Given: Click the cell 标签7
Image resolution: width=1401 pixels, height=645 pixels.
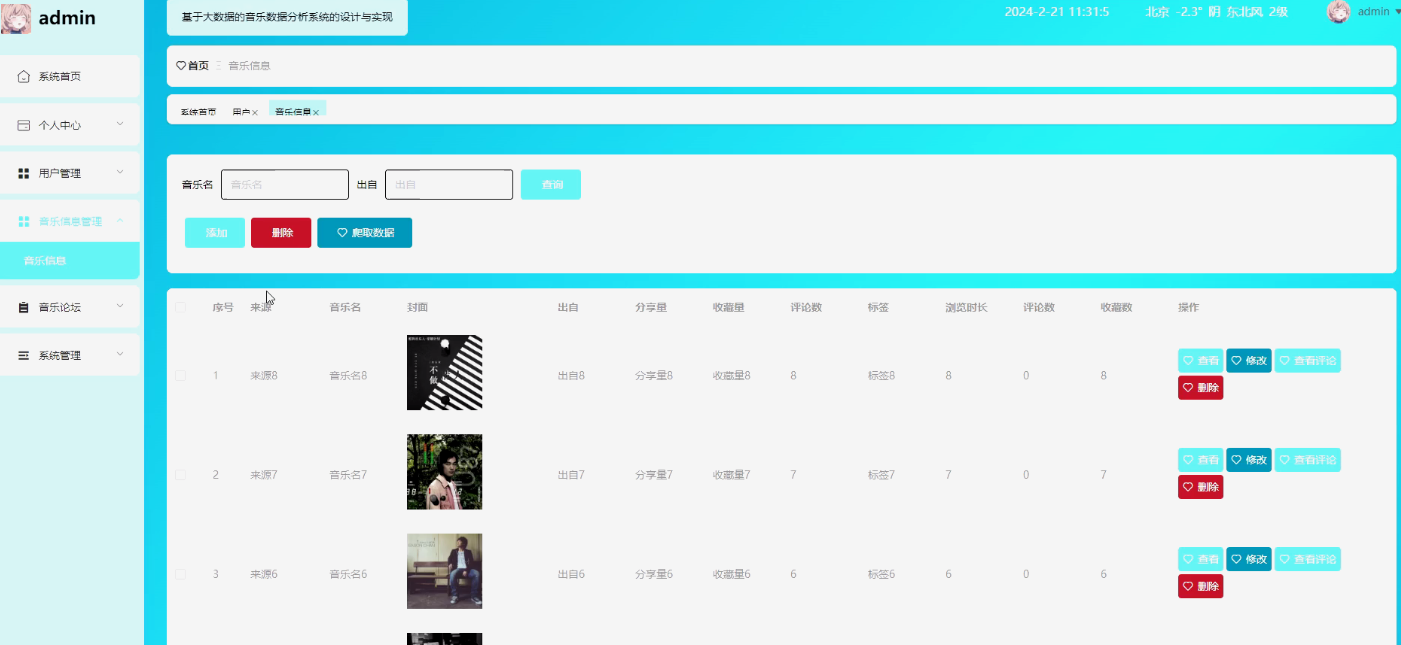Looking at the screenshot, I should [882, 474].
